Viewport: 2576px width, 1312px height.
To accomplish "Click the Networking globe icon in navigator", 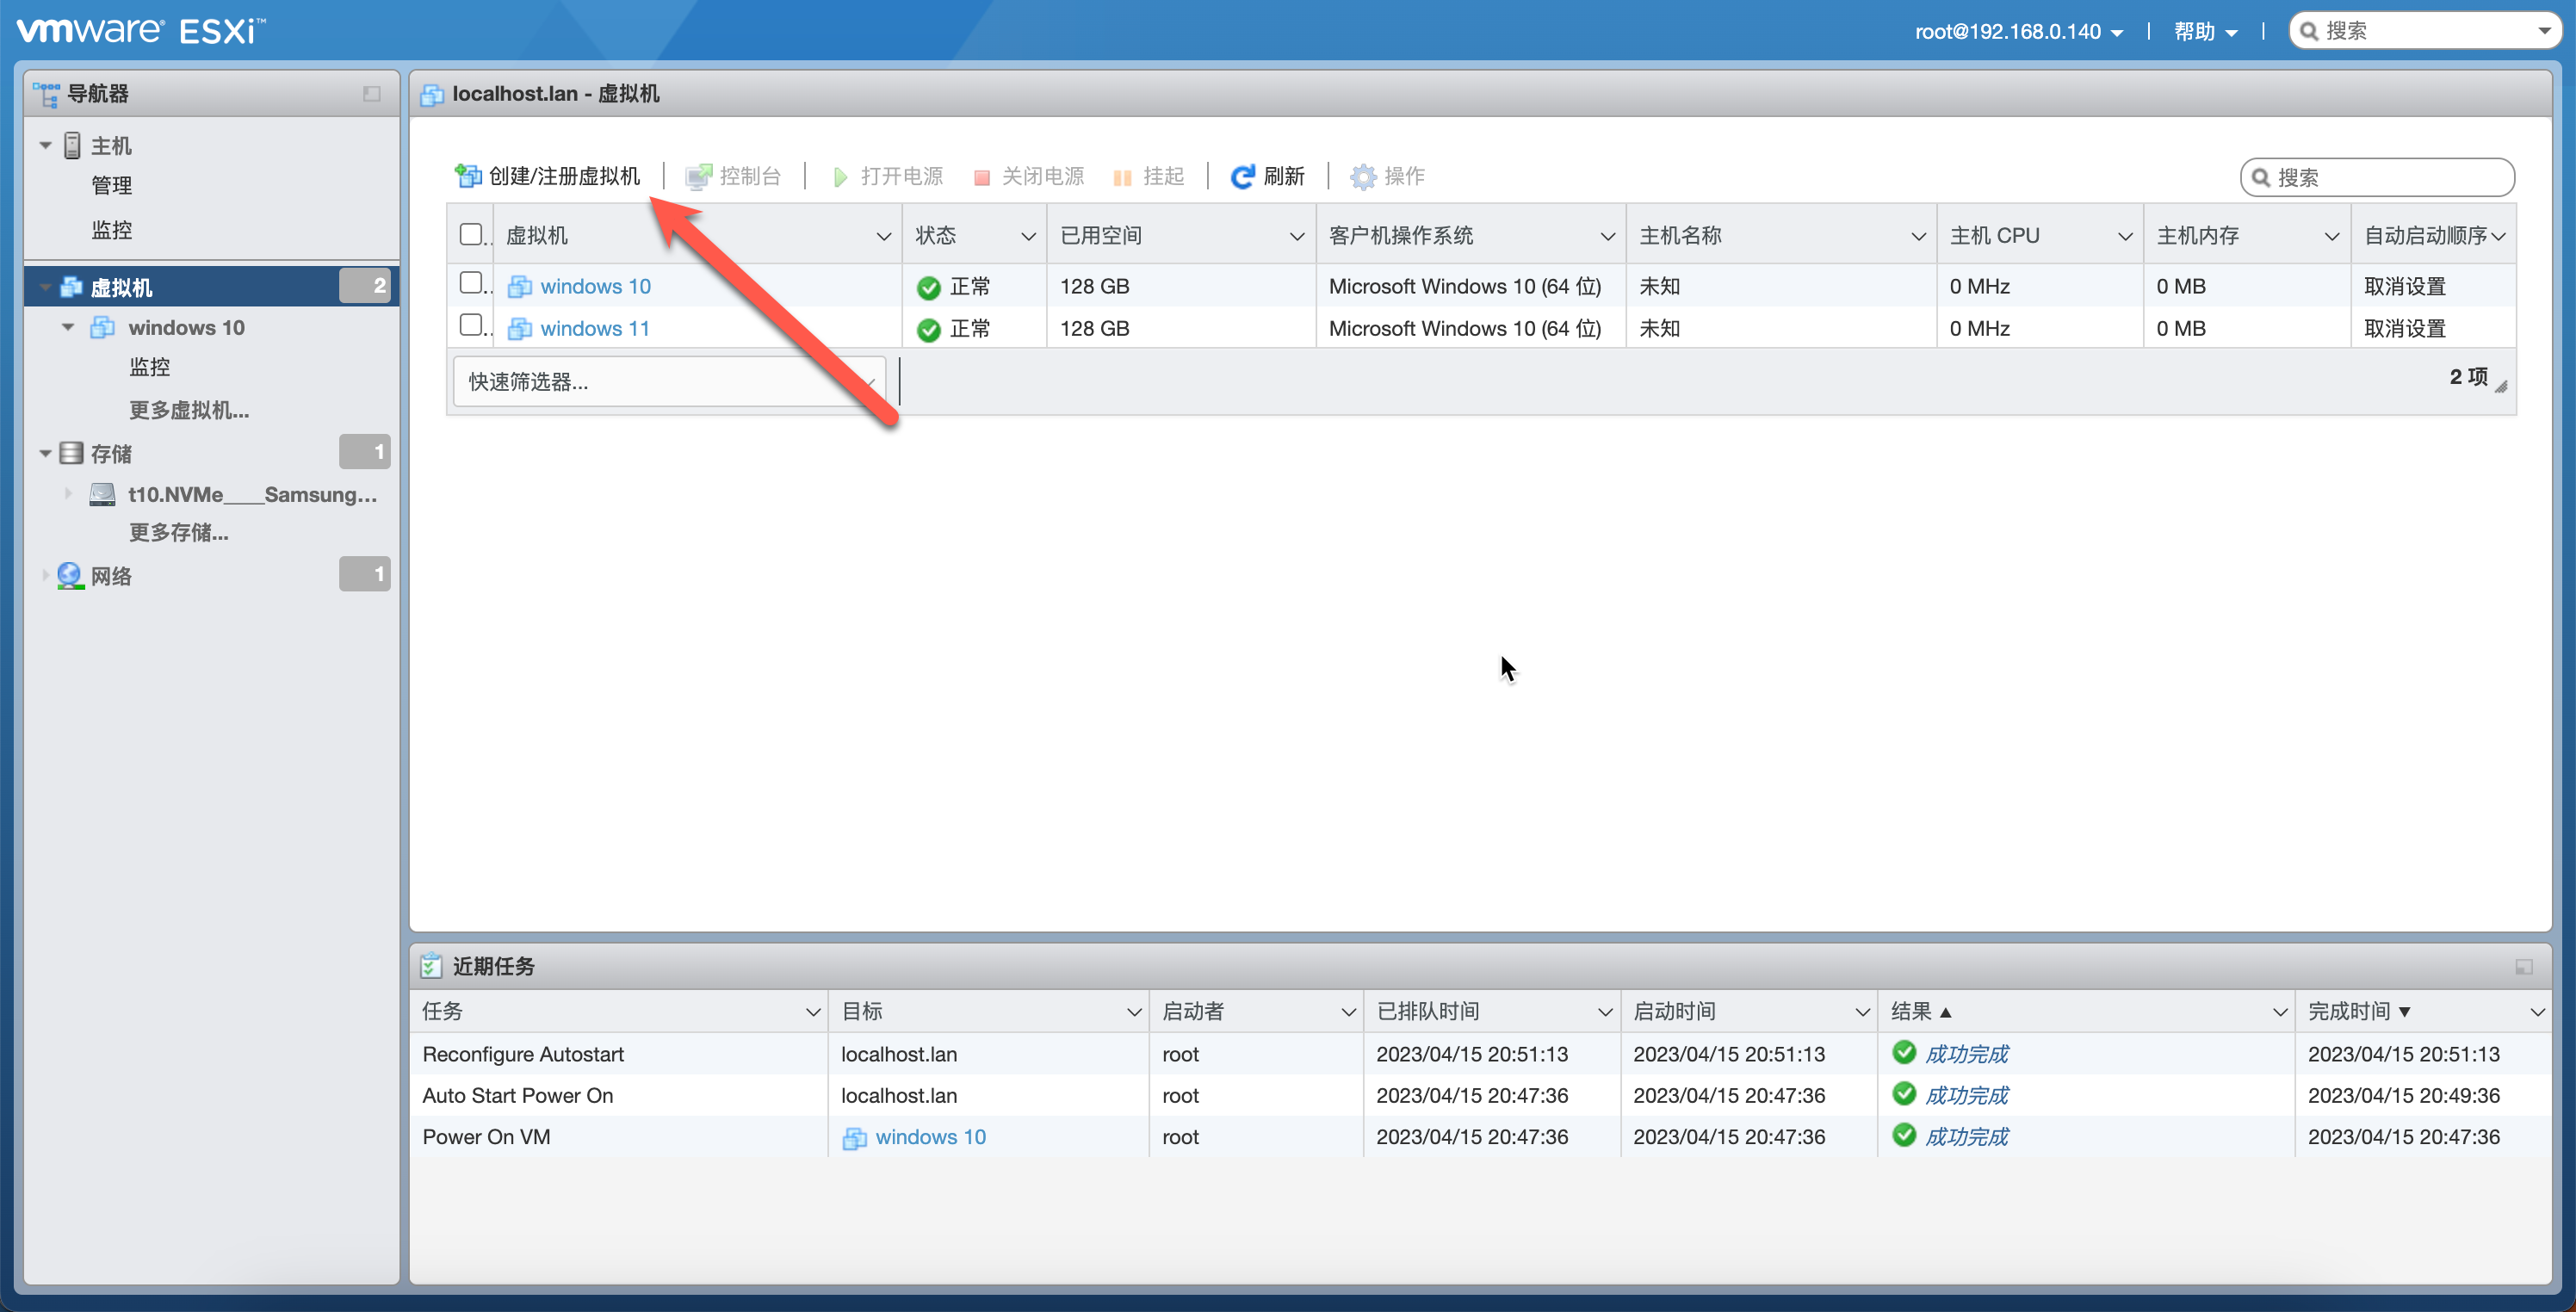I will (70, 575).
